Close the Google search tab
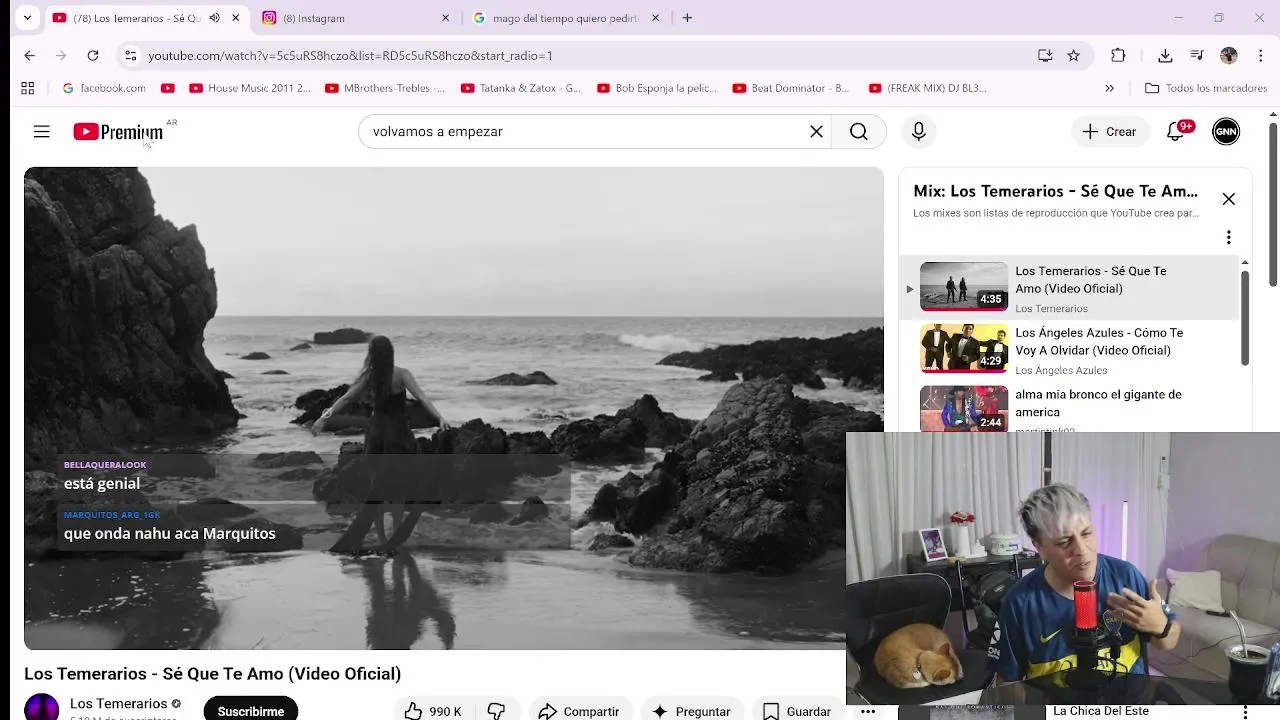This screenshot has height=720, width=1280. pyautogui.click(x=655, y=18)
